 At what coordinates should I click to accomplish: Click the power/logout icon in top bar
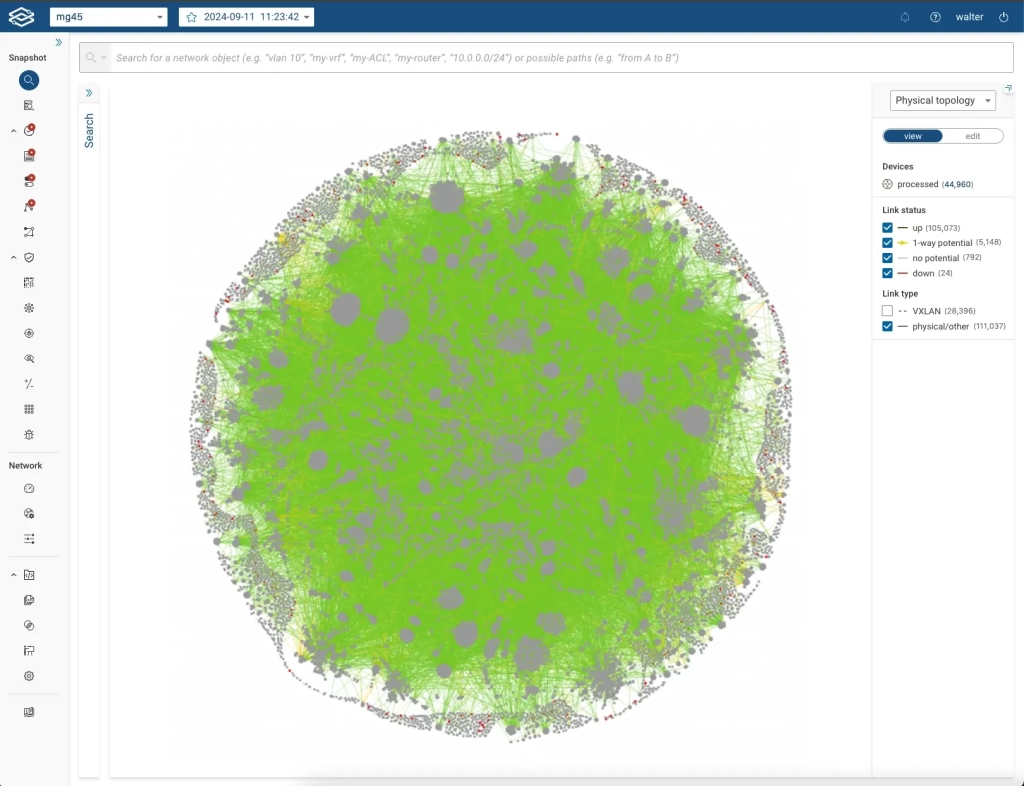point(1003,16)
